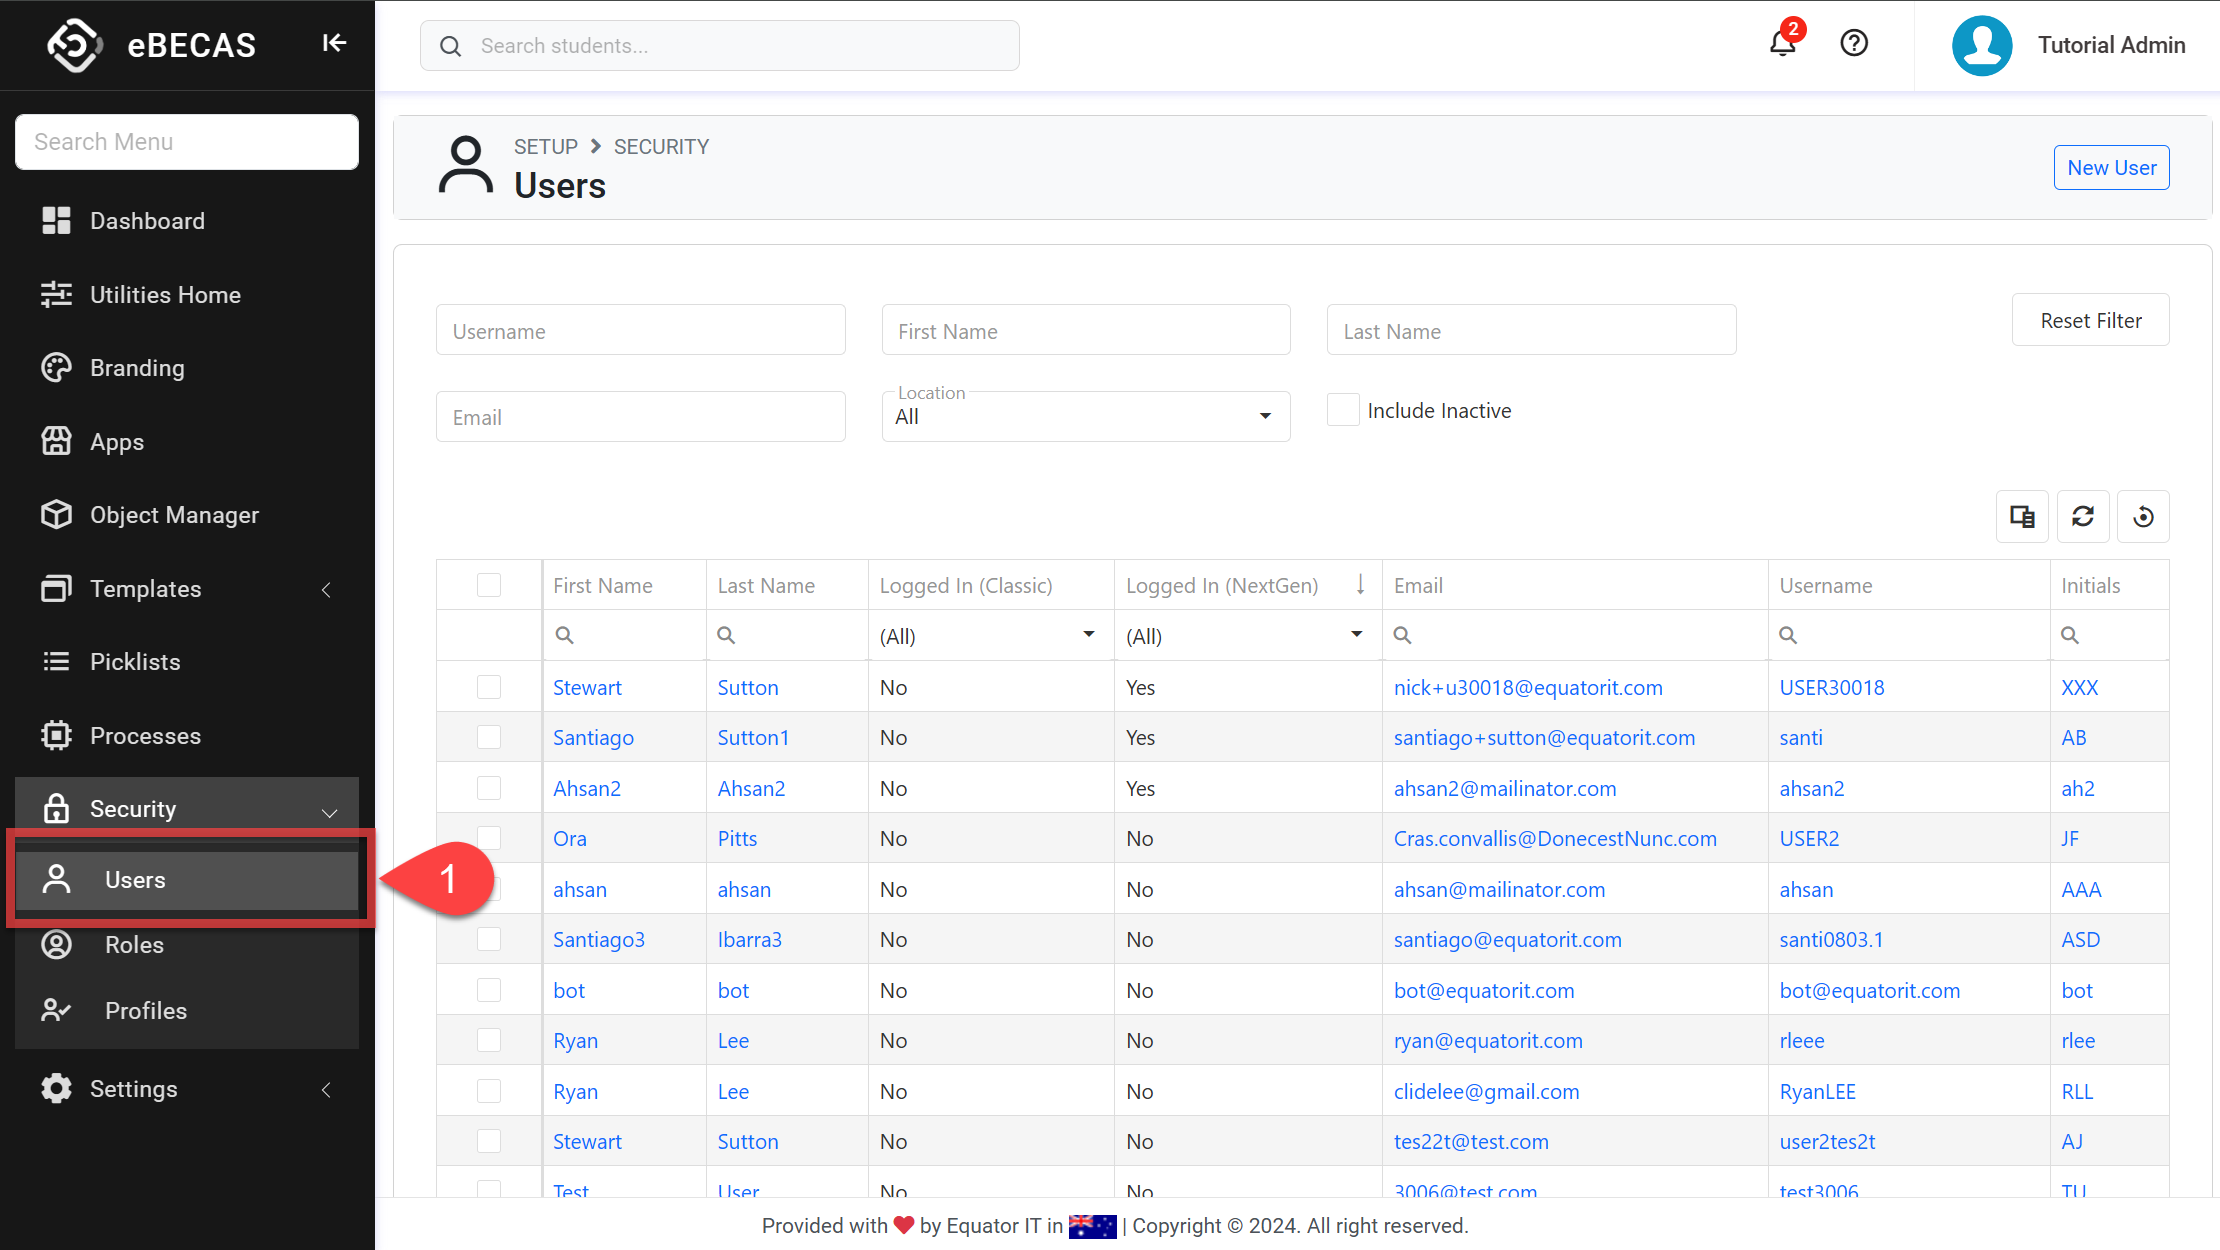Click the Branding palette icon
The height and width of the screenshot is (1250, 2220).
tap(56, 368)
